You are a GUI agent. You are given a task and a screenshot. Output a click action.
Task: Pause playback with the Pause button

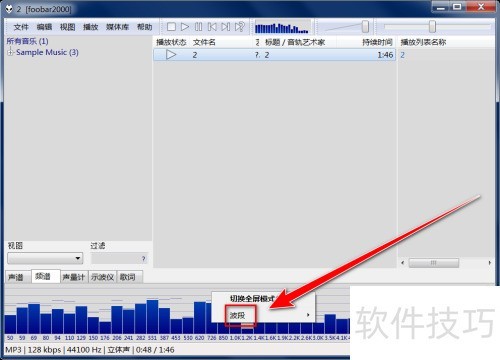[x=198, y=27]
